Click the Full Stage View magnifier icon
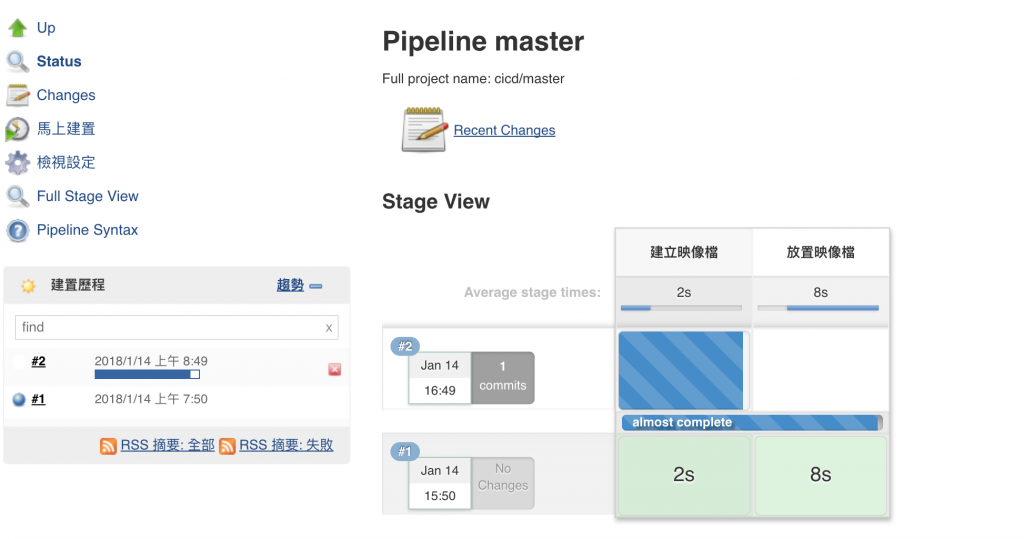The image size is (1024, 539). [x=17, y=196]
